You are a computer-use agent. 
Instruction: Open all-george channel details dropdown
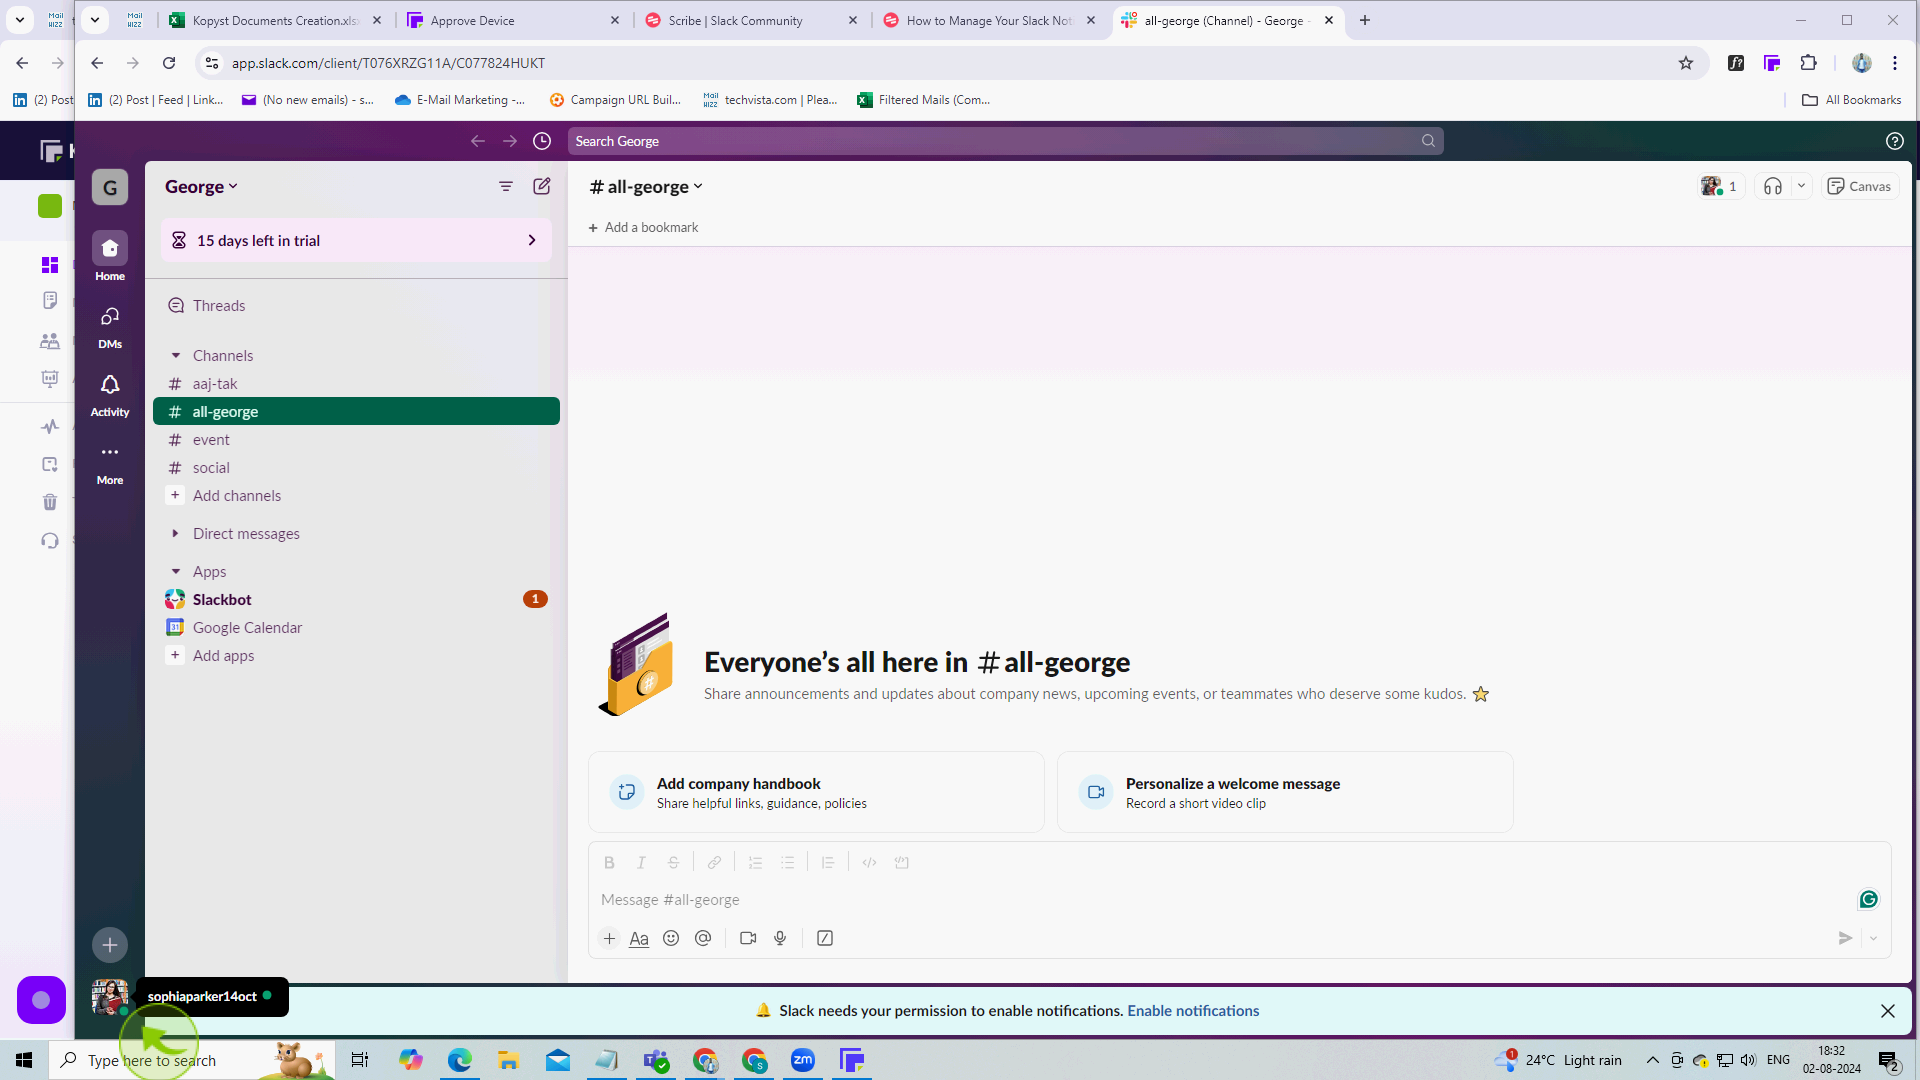(x=646, y=186)
